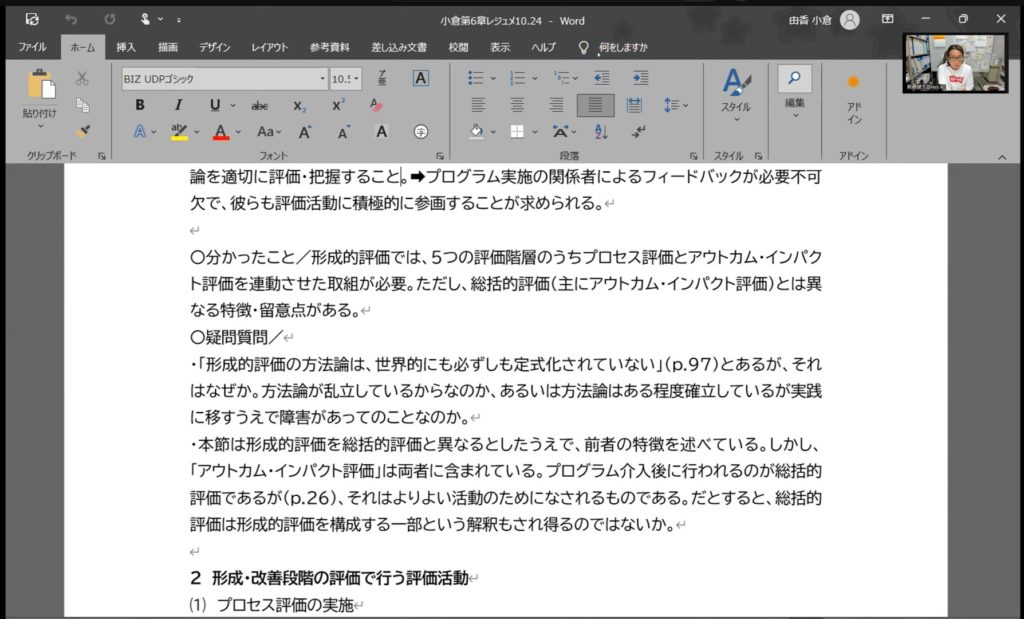Click the enclosed character (囲い文字) icon
Viewport: 1024px width, 619px height.
[x=421, y=131]
